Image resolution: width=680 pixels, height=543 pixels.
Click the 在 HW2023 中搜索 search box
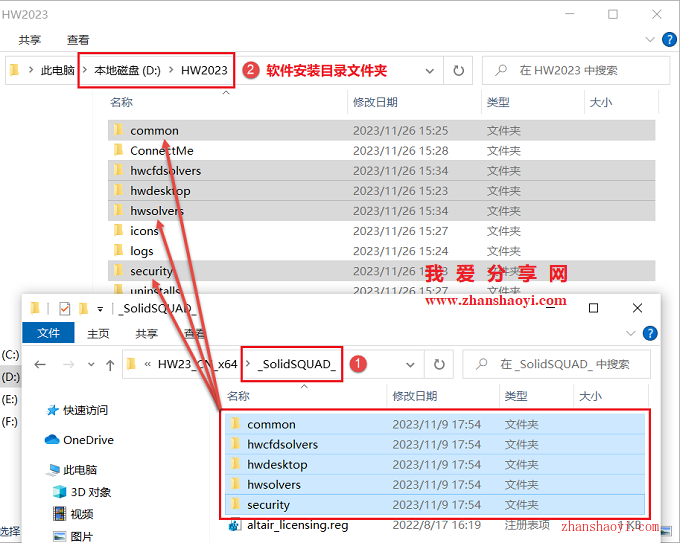click(576, 70)
